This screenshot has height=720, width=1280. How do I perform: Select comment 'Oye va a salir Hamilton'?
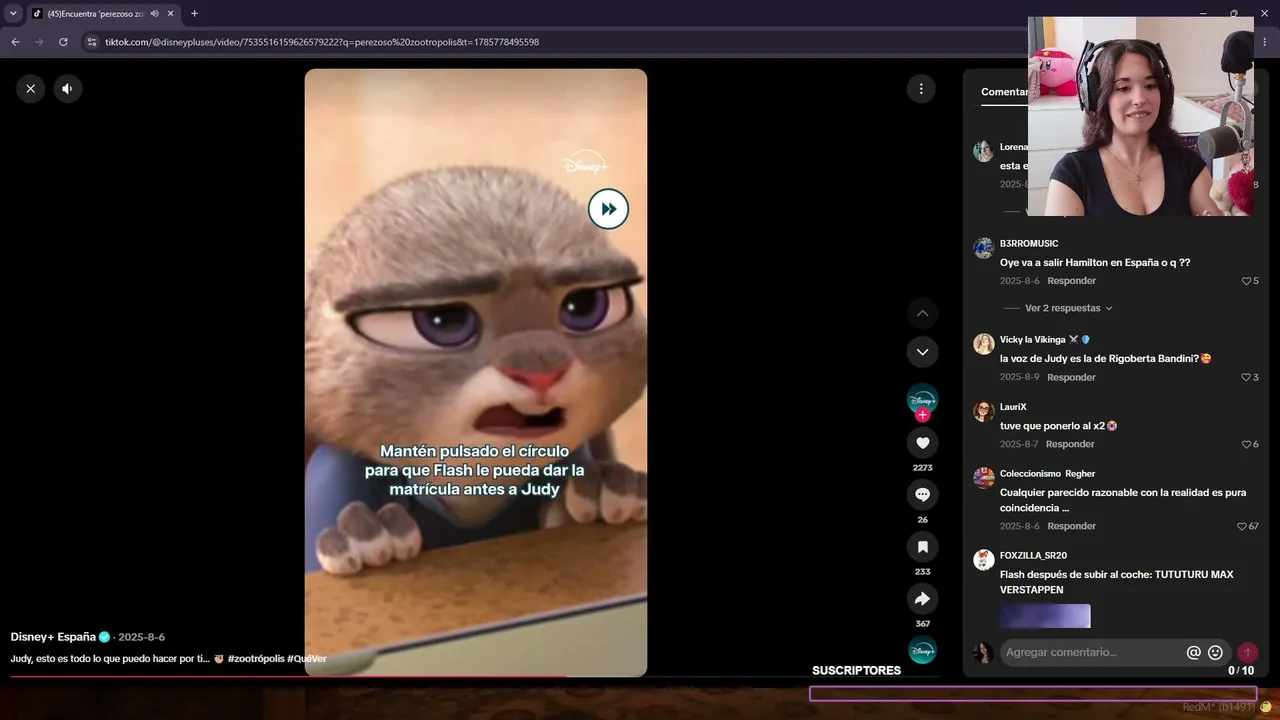pyautogui.click(x=1095, y=263)
